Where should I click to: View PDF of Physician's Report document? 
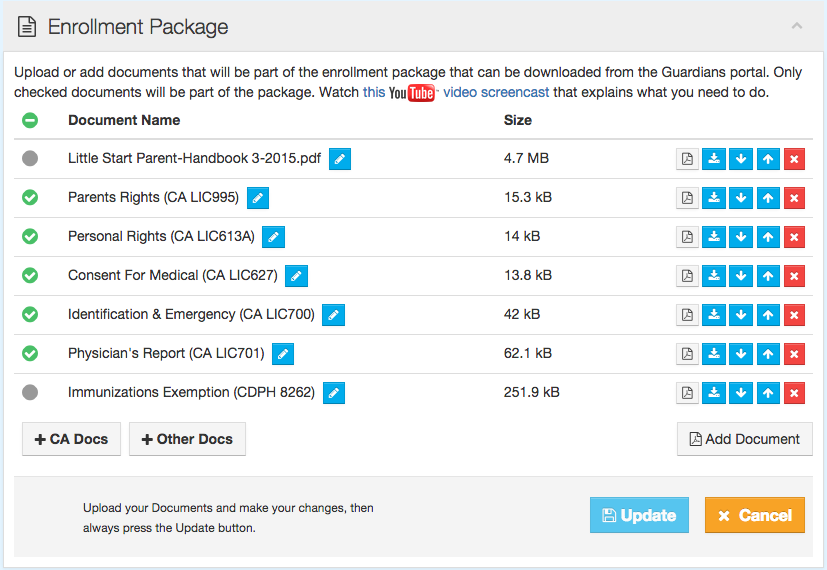click(x=687, y=354)
